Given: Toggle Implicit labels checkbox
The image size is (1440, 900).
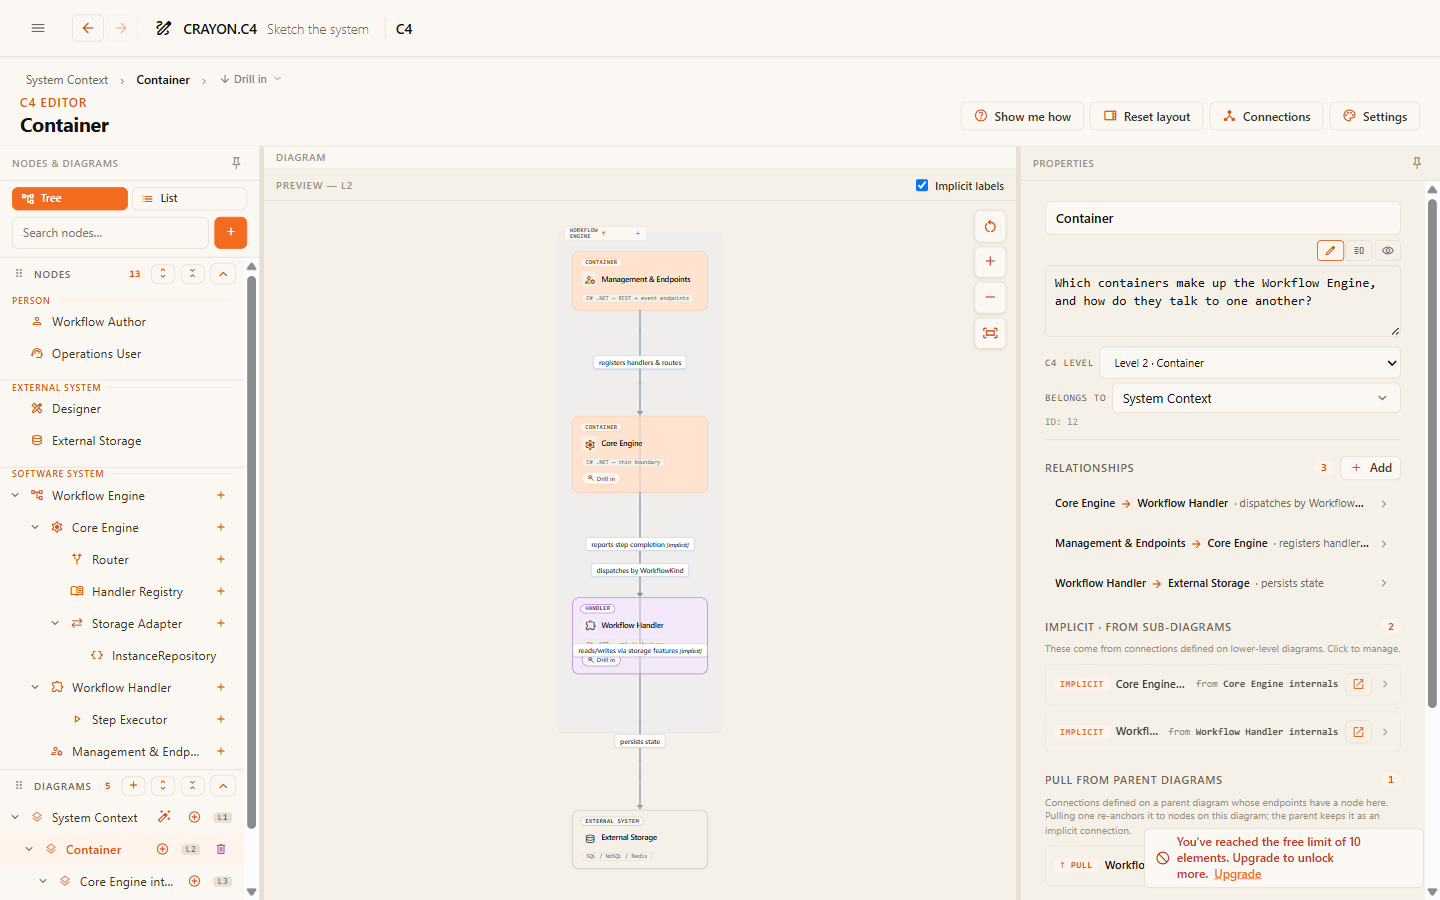Looking at the screenshot, I should (922, 185).
